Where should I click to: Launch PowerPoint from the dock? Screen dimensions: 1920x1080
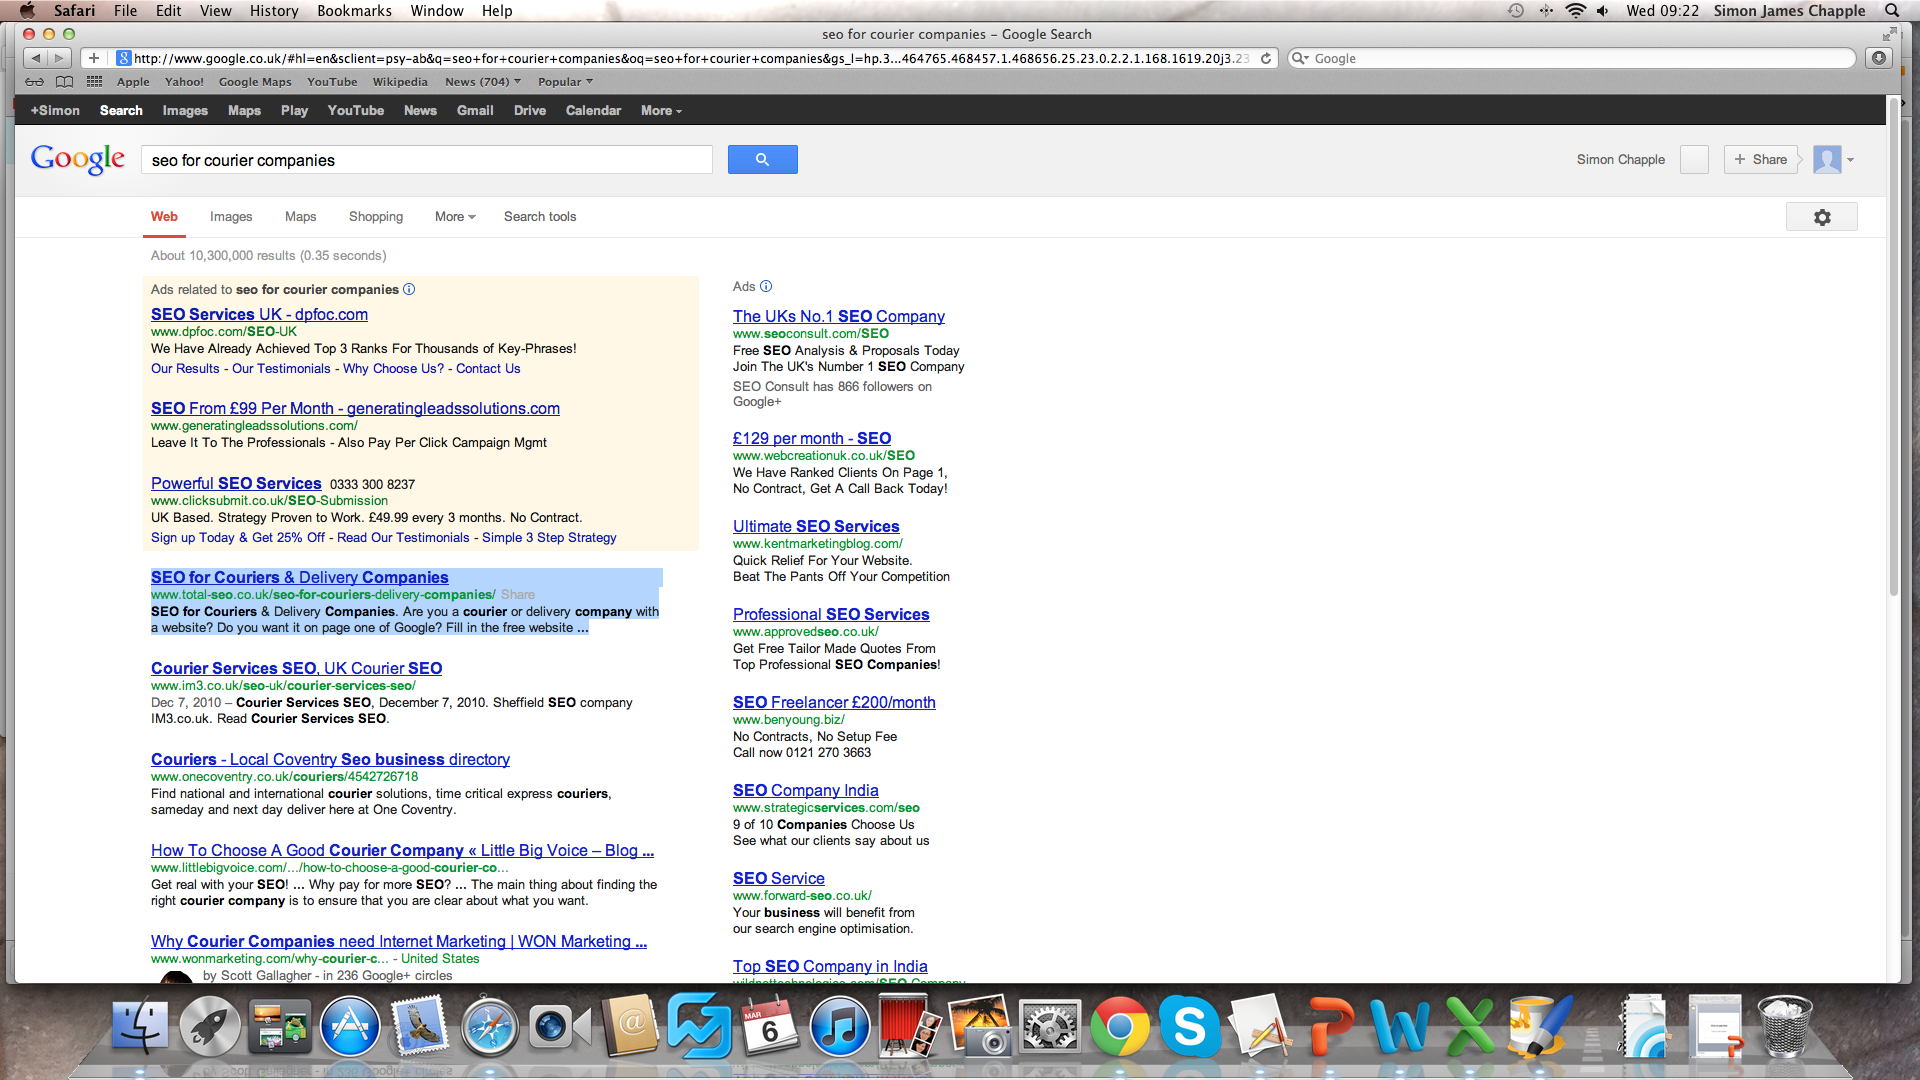(1330, 1027)
